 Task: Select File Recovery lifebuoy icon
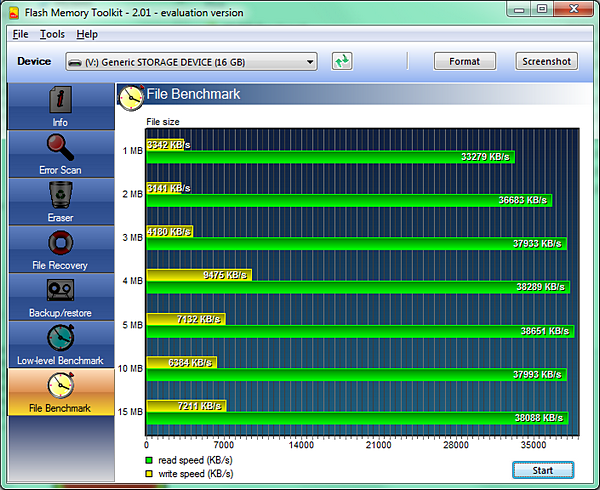60,243
